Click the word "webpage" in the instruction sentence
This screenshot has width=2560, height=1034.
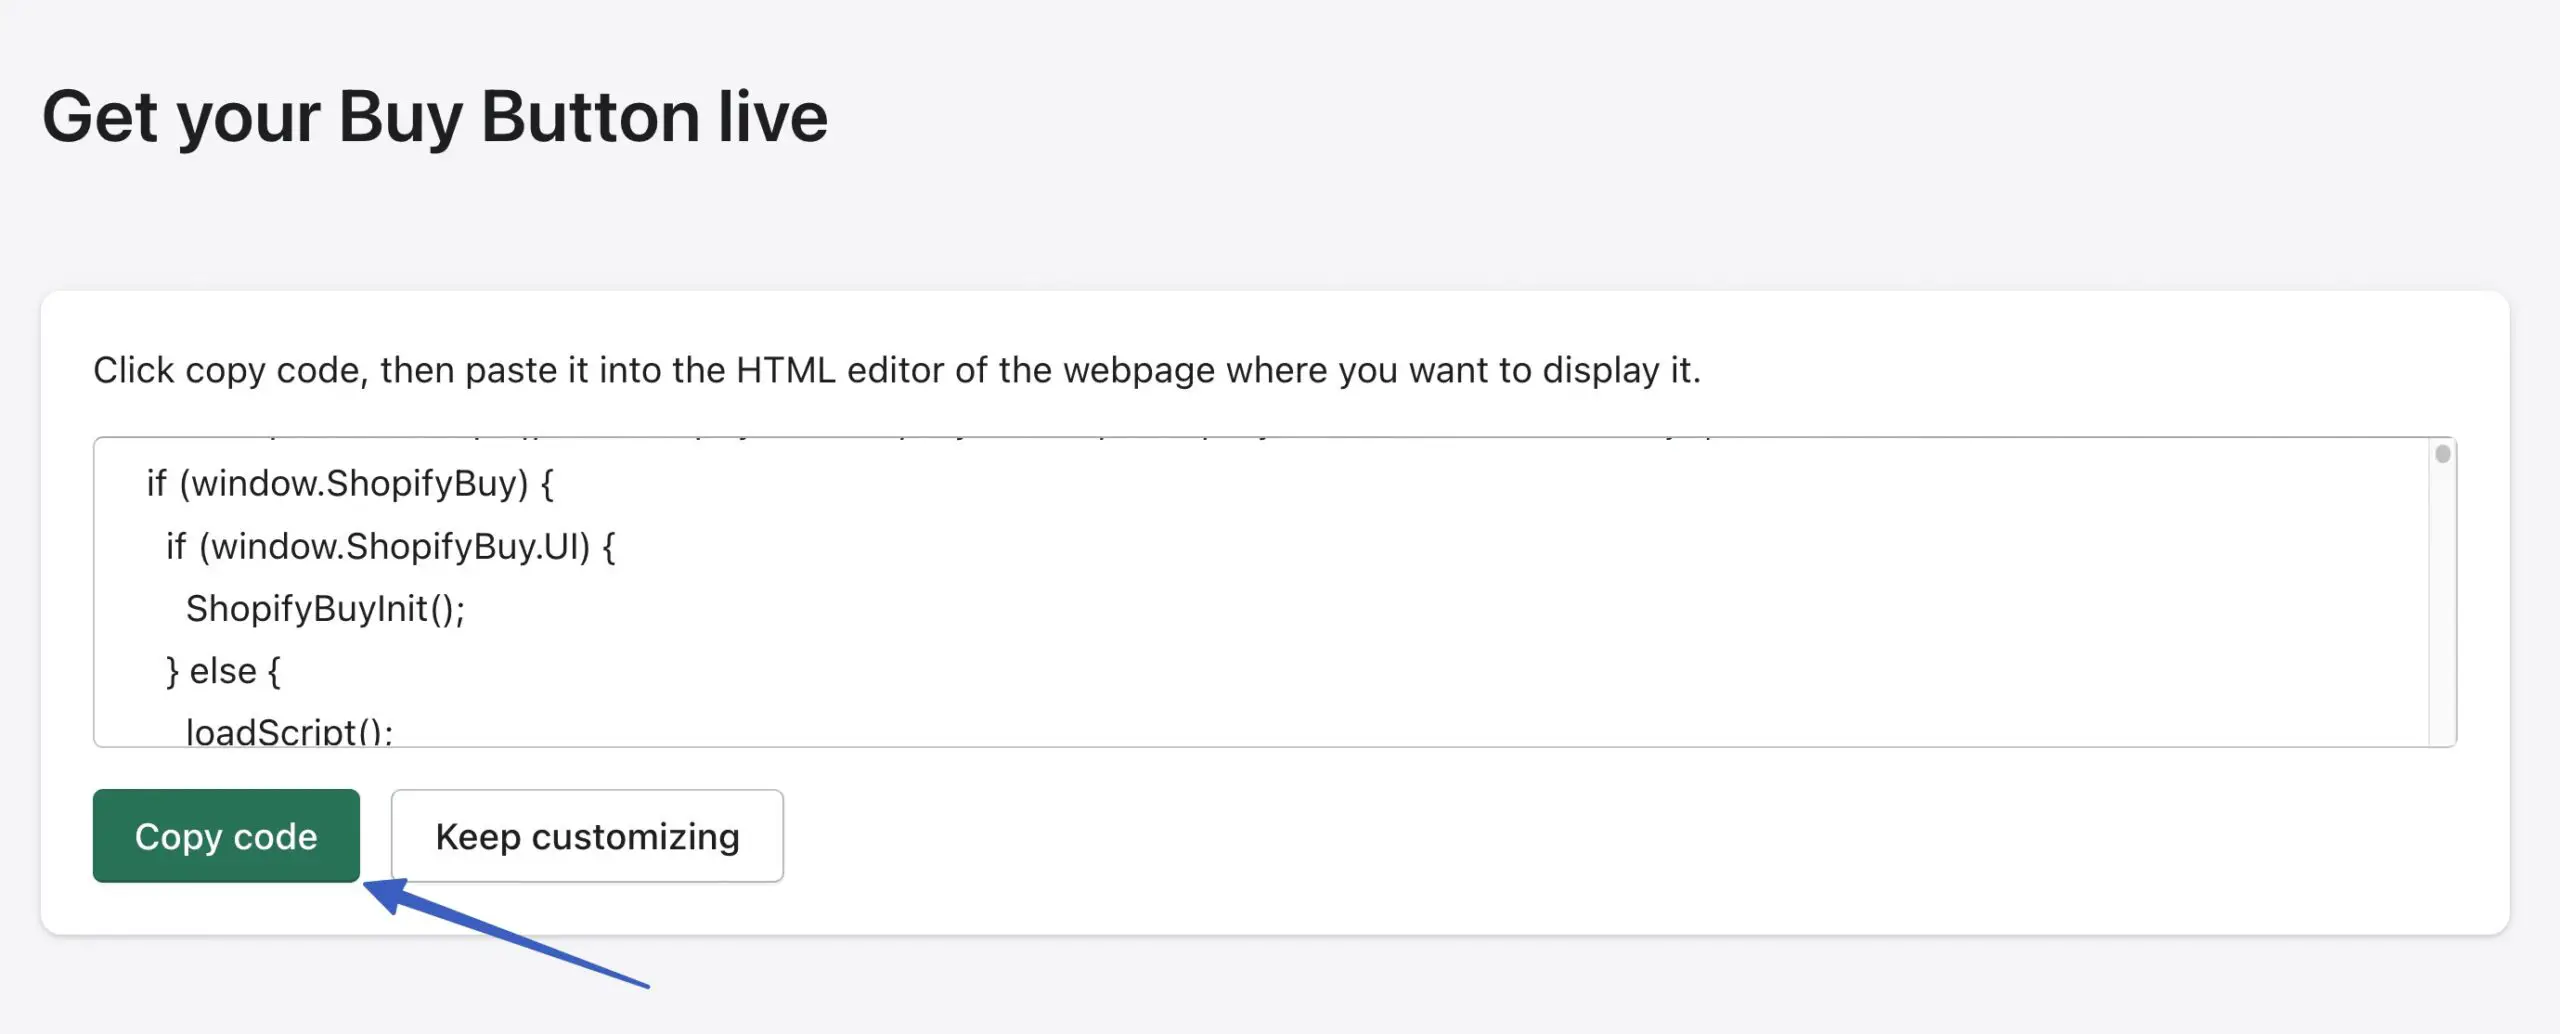(1138, 370)
